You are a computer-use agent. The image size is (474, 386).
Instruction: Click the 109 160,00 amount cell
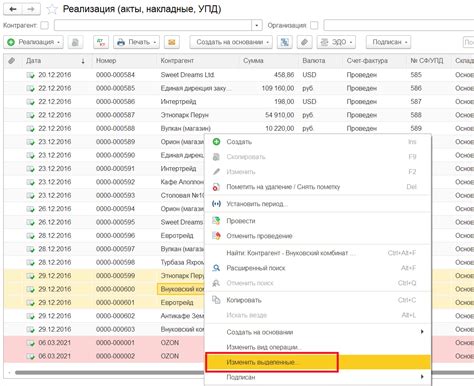point(278,88)
